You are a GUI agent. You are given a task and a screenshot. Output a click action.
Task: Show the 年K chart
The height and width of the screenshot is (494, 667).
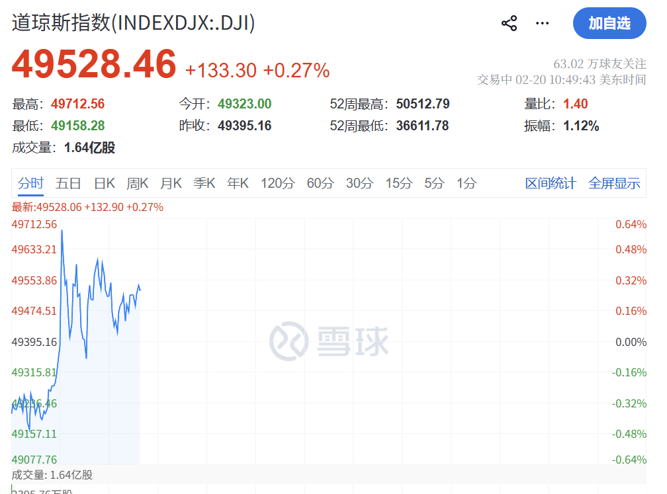[x=237, y=183]
